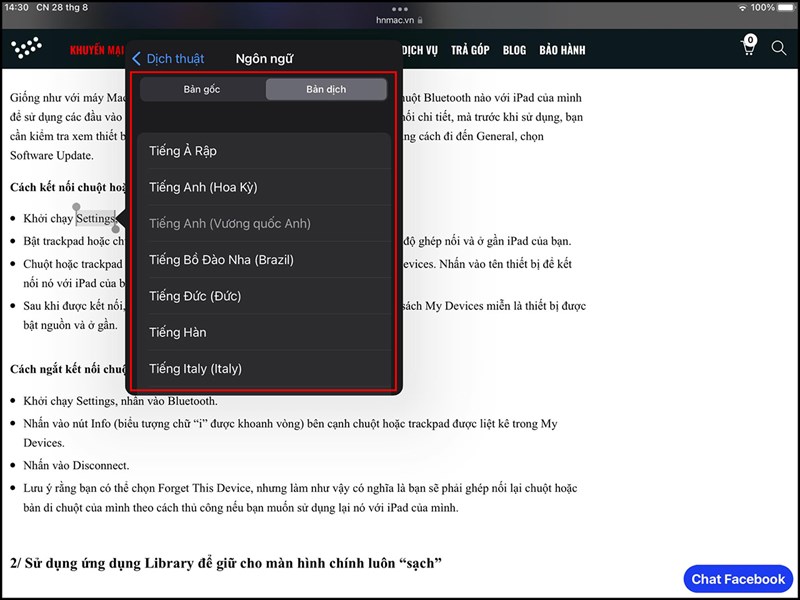The width and height of the screenshot is (800, 600).
Task: Switch to the Bản dịch segment
Action: coord(326,89)
